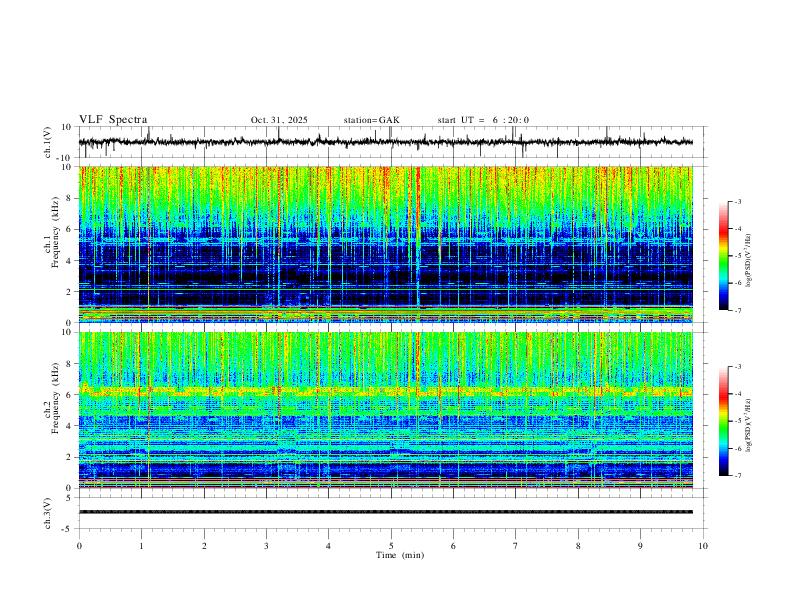Click the time axis tick label "9"

640,546
